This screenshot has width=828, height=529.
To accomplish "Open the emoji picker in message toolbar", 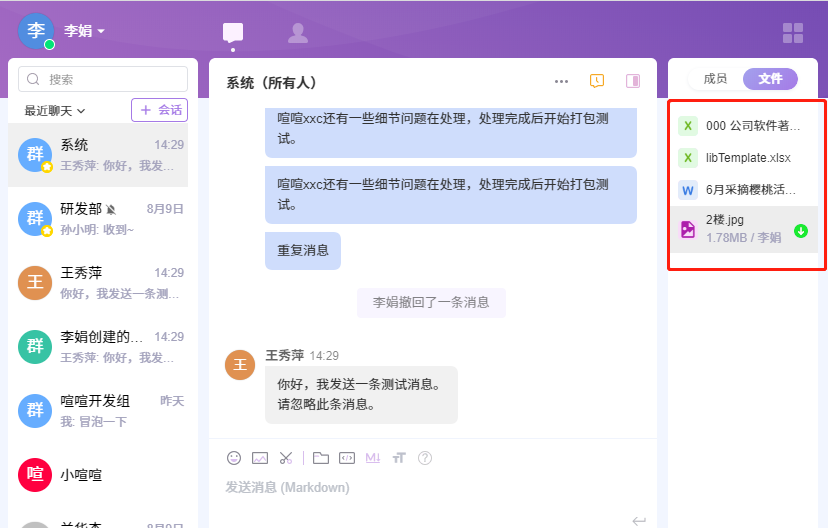I will [234, 458].
